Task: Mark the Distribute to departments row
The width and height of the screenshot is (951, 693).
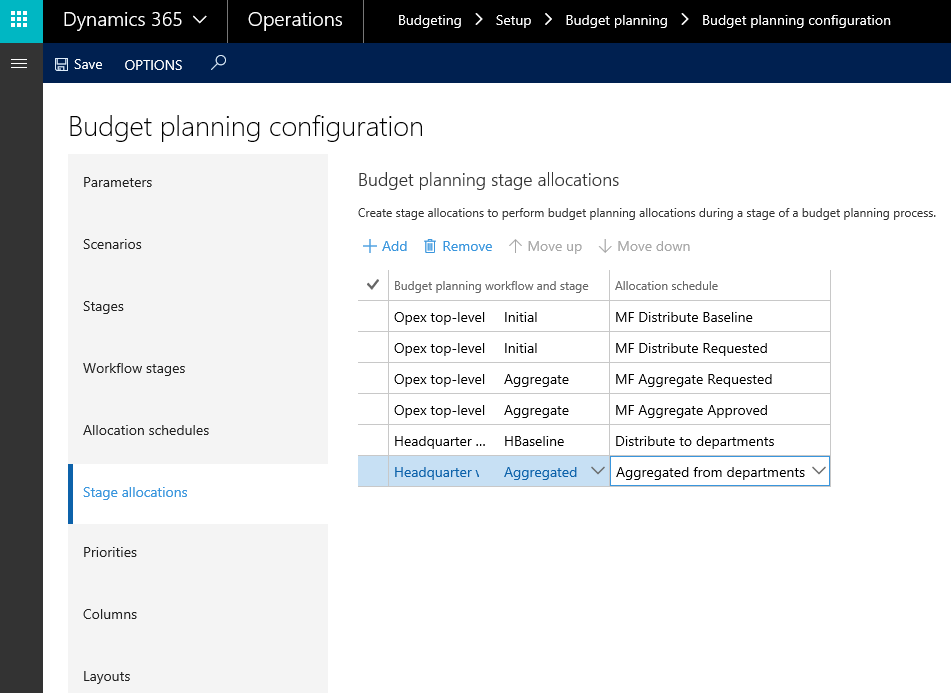Action: [x=373, y=441]
